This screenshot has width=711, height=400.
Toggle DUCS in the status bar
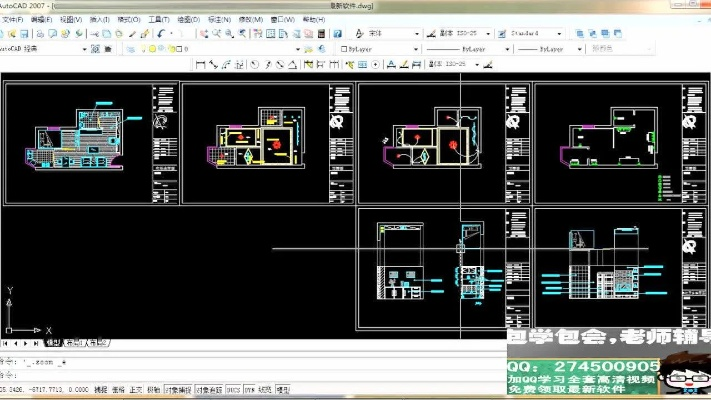tap(232, 390)
